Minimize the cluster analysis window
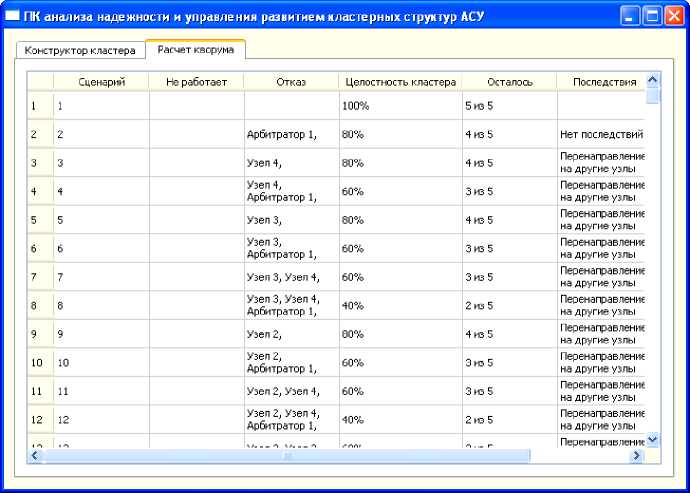The image size is (690, 493). (630, 17)
